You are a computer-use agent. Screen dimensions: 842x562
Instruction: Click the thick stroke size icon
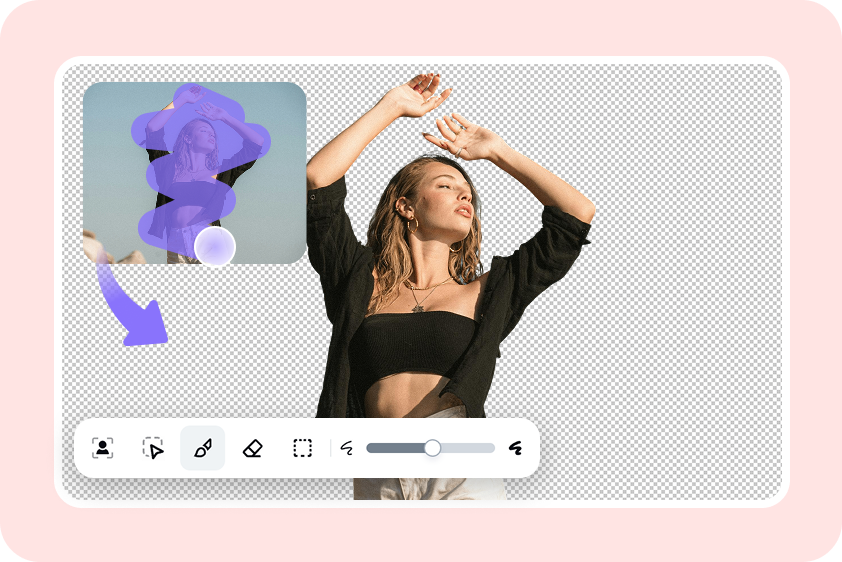click(516, 448)
